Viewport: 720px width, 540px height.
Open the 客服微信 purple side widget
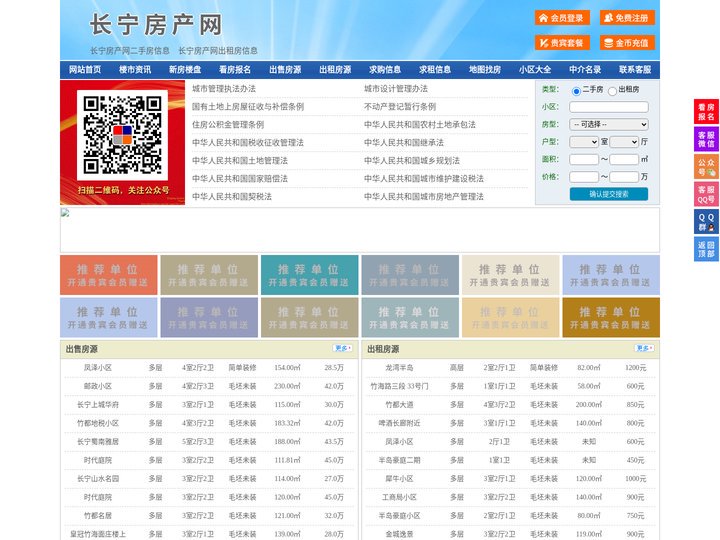point(706,139)
